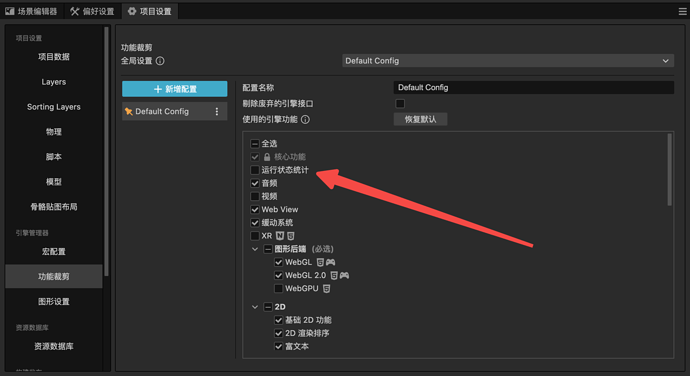Screen dimensions: 690x376
Task: Uncheck the 缓动系统 checkbox
Action: (x=255, y=223)
